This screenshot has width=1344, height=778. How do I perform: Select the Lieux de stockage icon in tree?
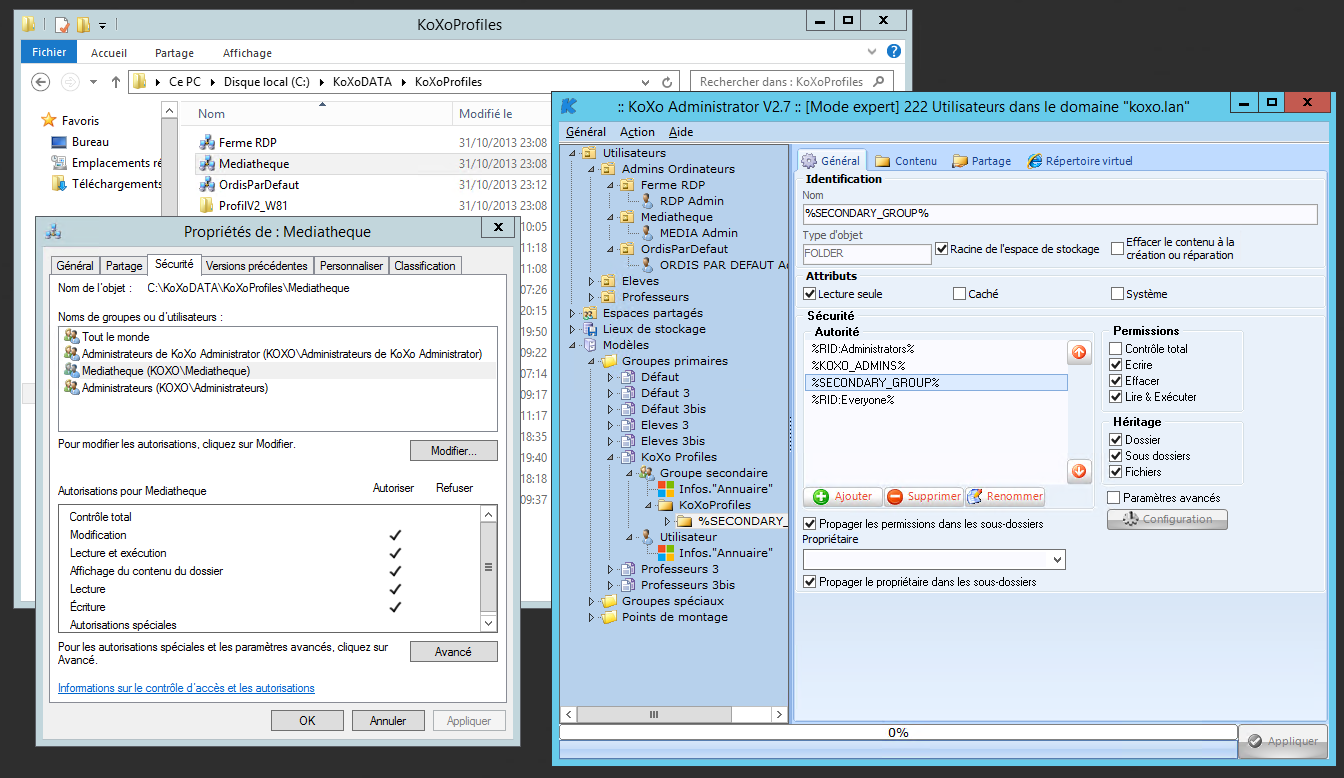(591, 329)
